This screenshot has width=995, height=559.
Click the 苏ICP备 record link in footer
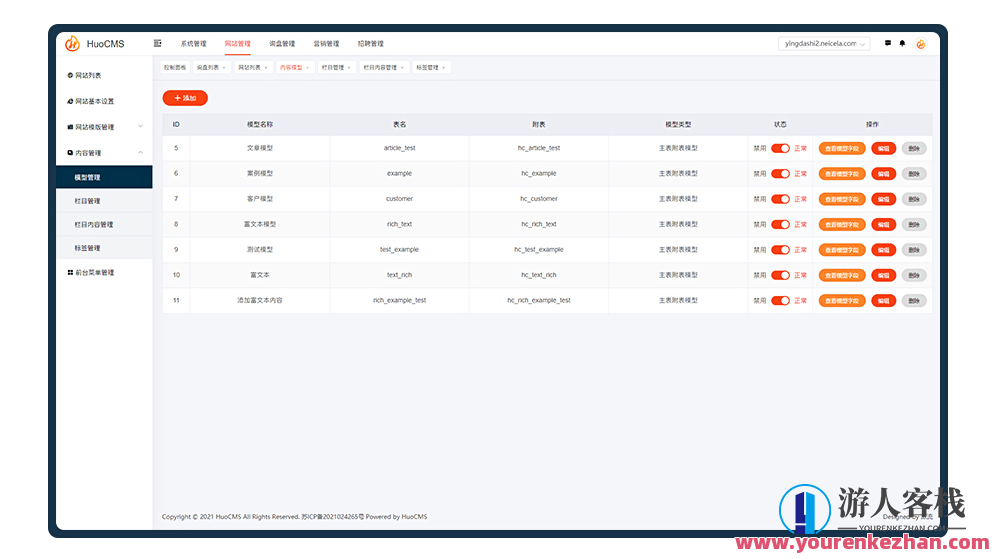pos(333,517)
